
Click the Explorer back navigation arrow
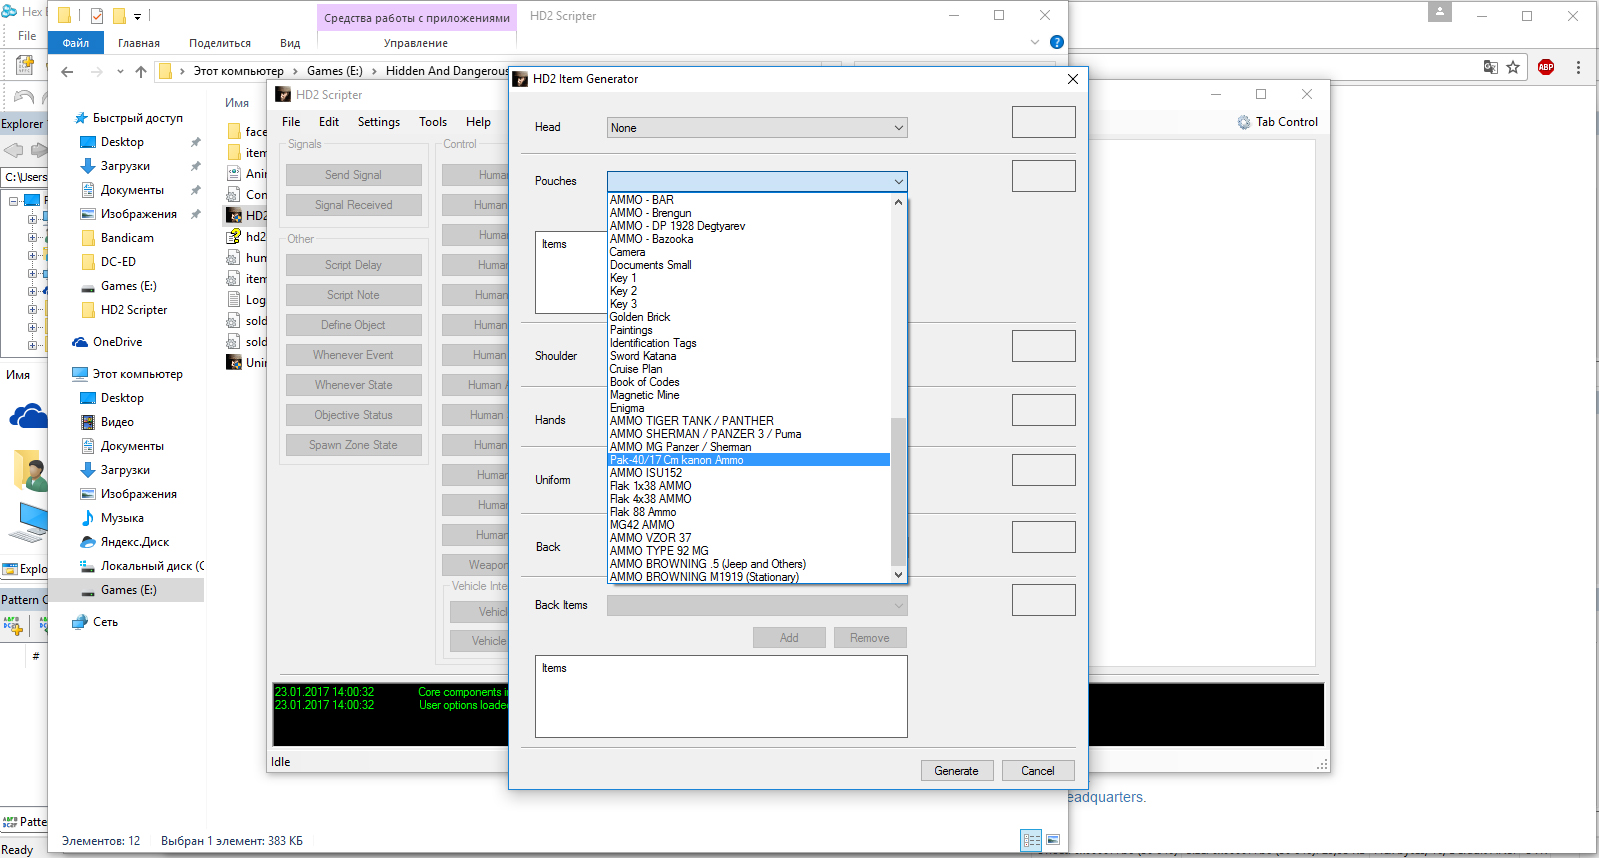67,71
